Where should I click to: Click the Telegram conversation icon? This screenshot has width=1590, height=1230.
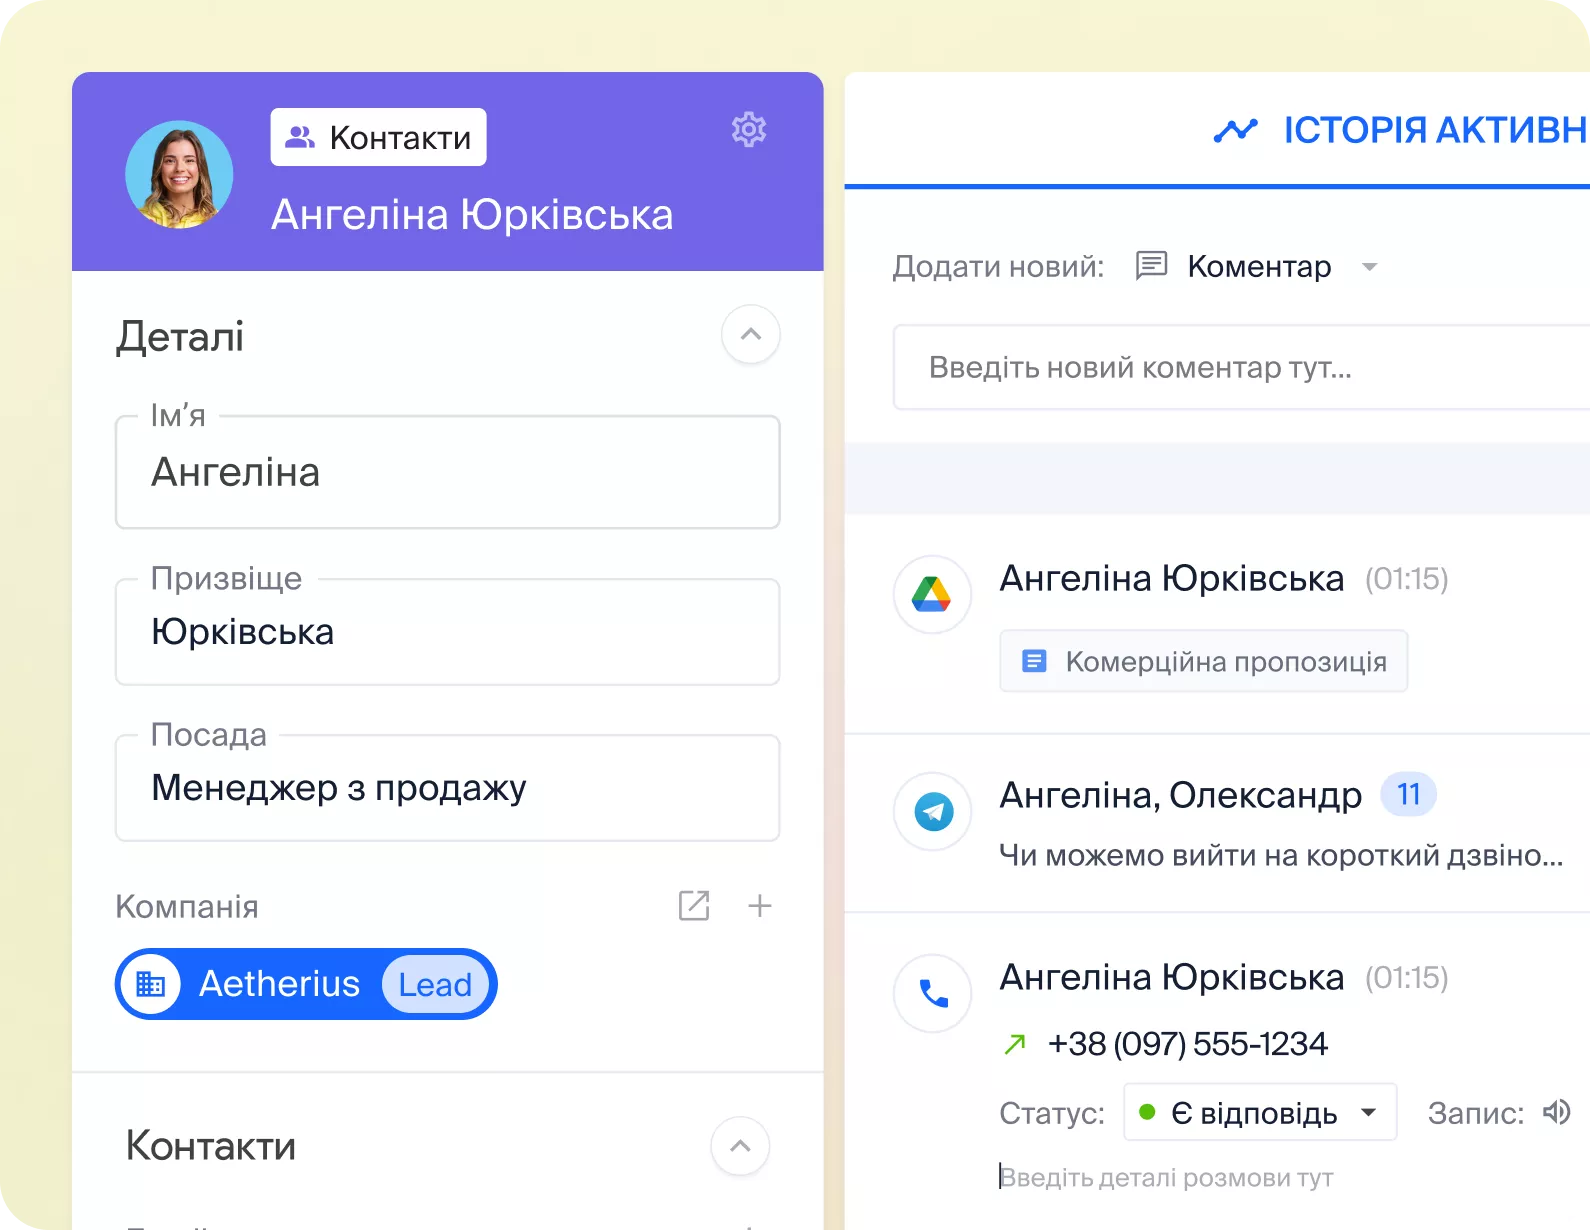click(932, 811)
